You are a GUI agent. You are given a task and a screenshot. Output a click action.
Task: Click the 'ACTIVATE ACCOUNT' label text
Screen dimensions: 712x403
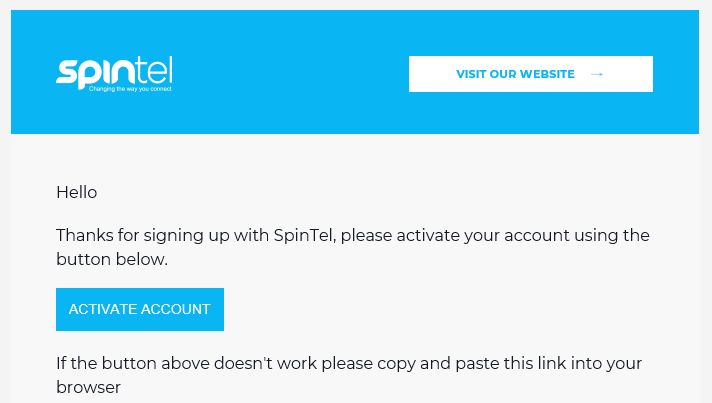(x=139, y=309)
